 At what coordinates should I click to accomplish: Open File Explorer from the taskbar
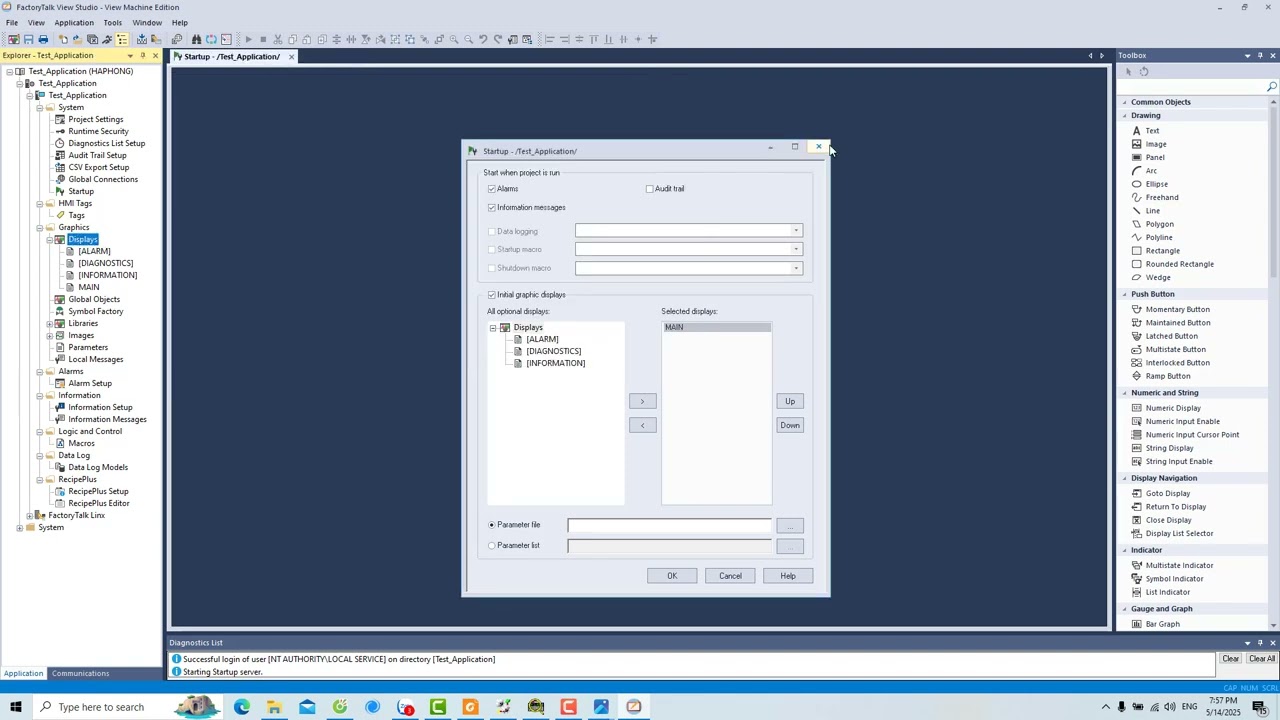[x=274, y=707]
